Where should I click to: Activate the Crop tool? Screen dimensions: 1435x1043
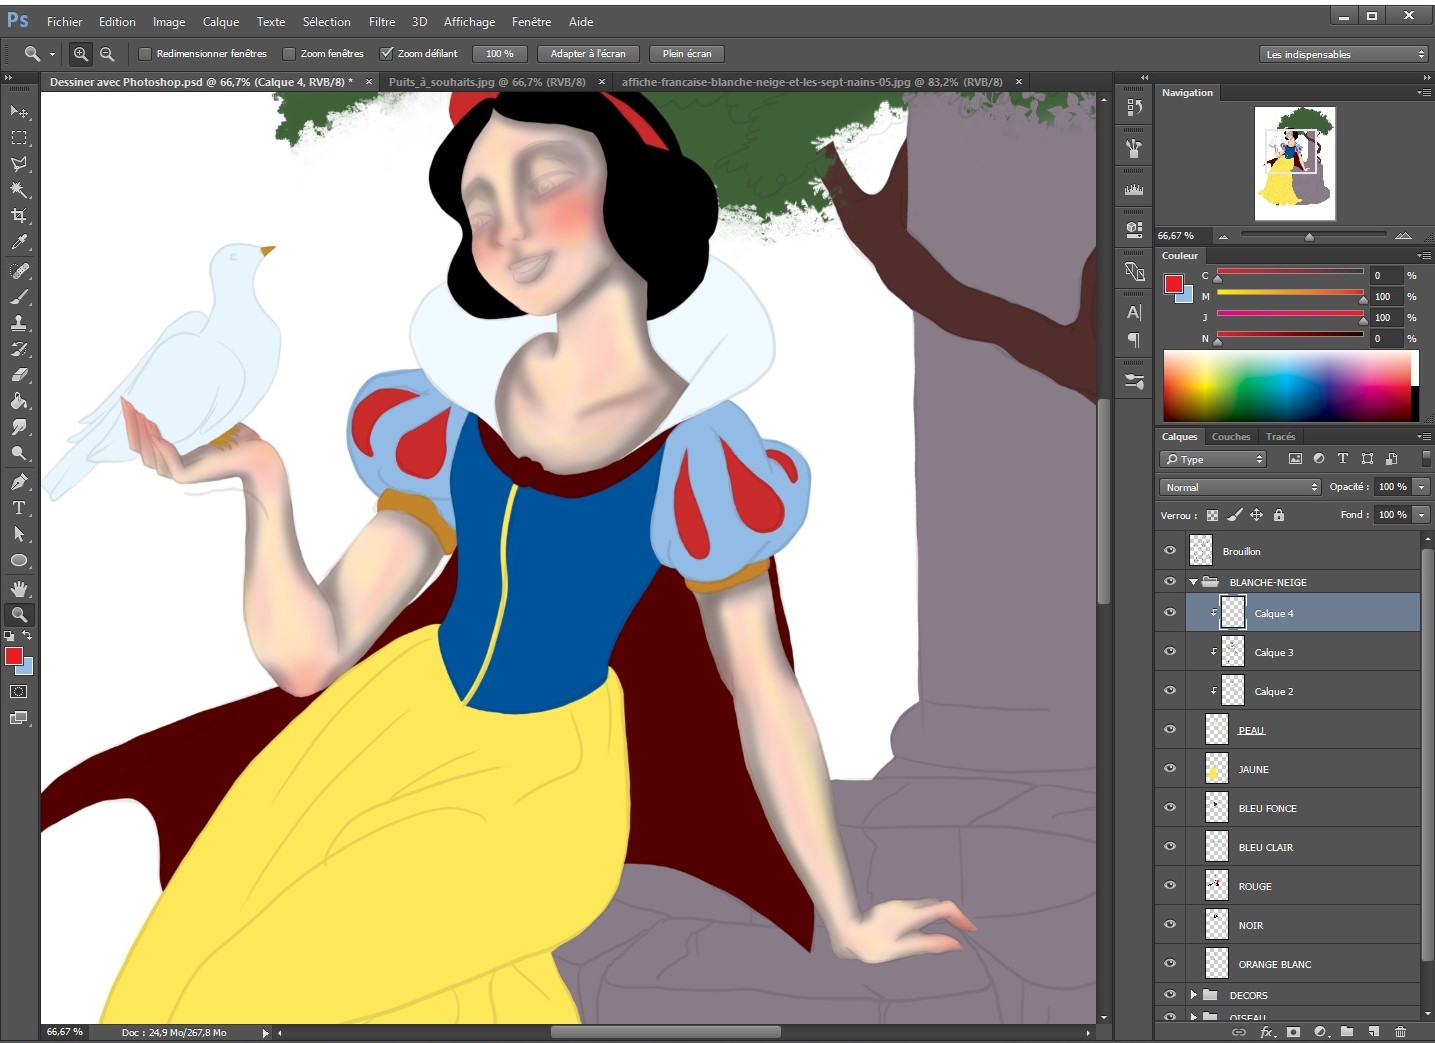pyautogui.click(x=18, y=215)
